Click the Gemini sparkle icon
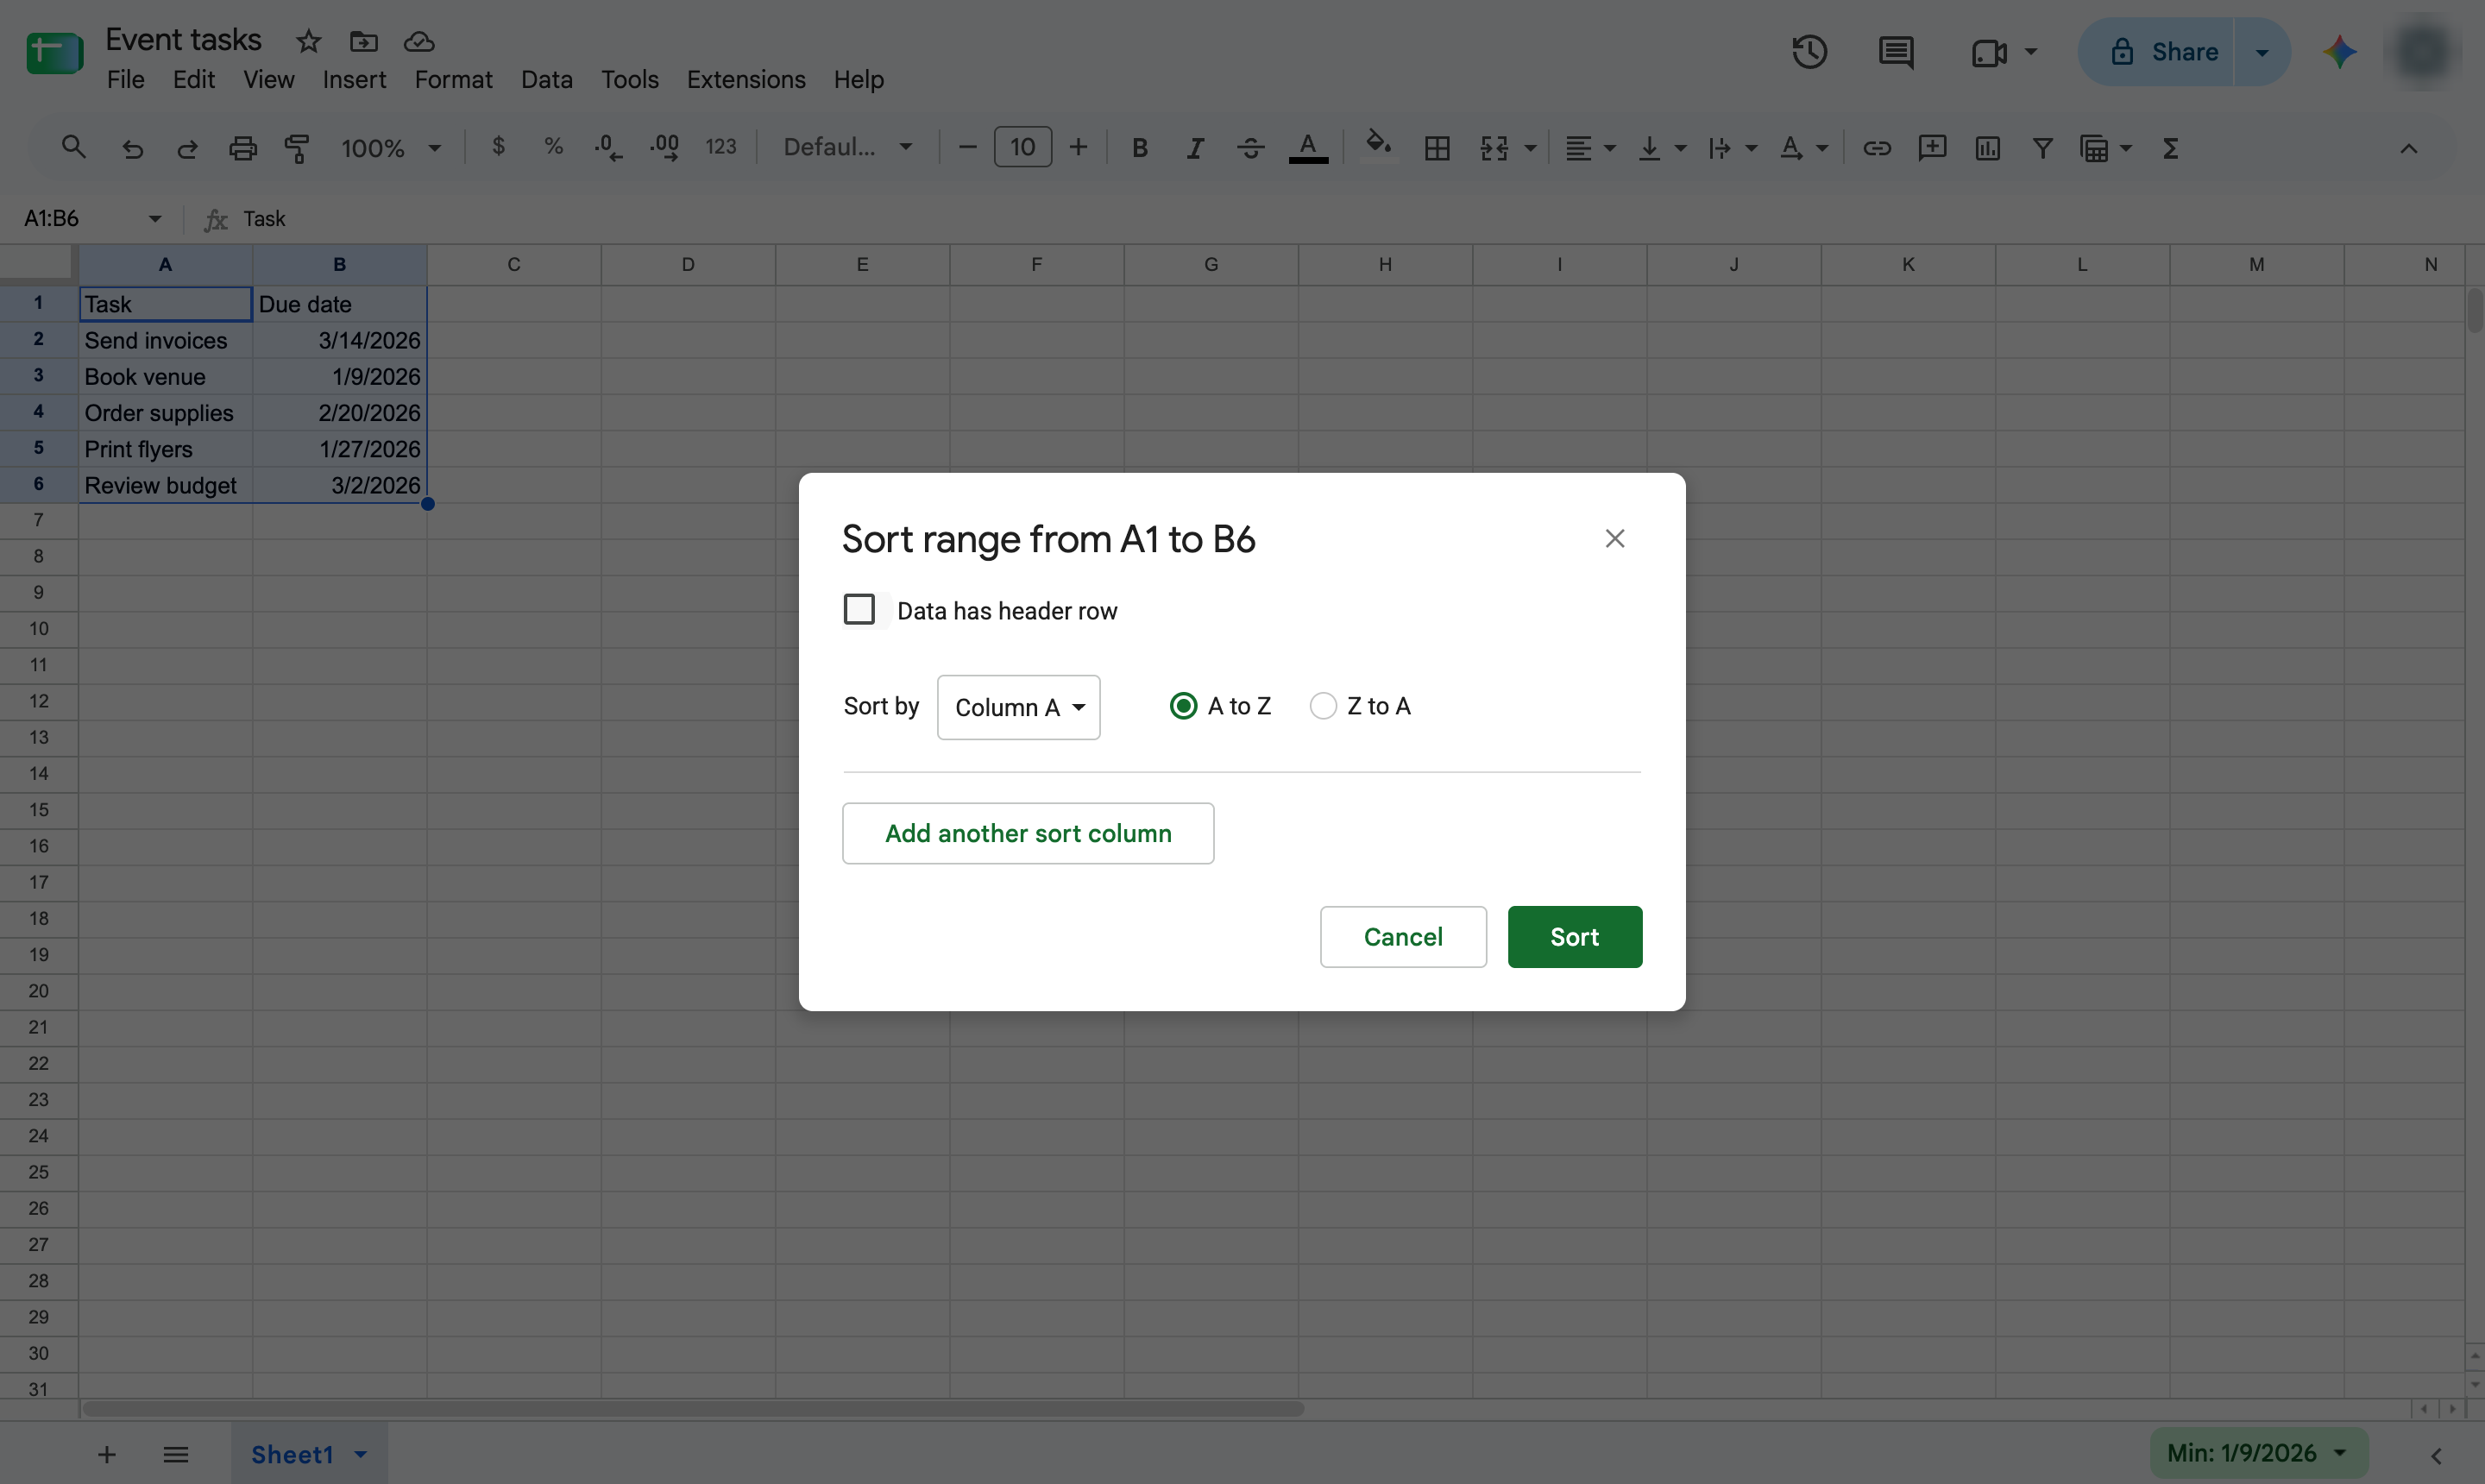Image resolution: width=2485 pixels, height=1484 pixels. coord(2340,52)
